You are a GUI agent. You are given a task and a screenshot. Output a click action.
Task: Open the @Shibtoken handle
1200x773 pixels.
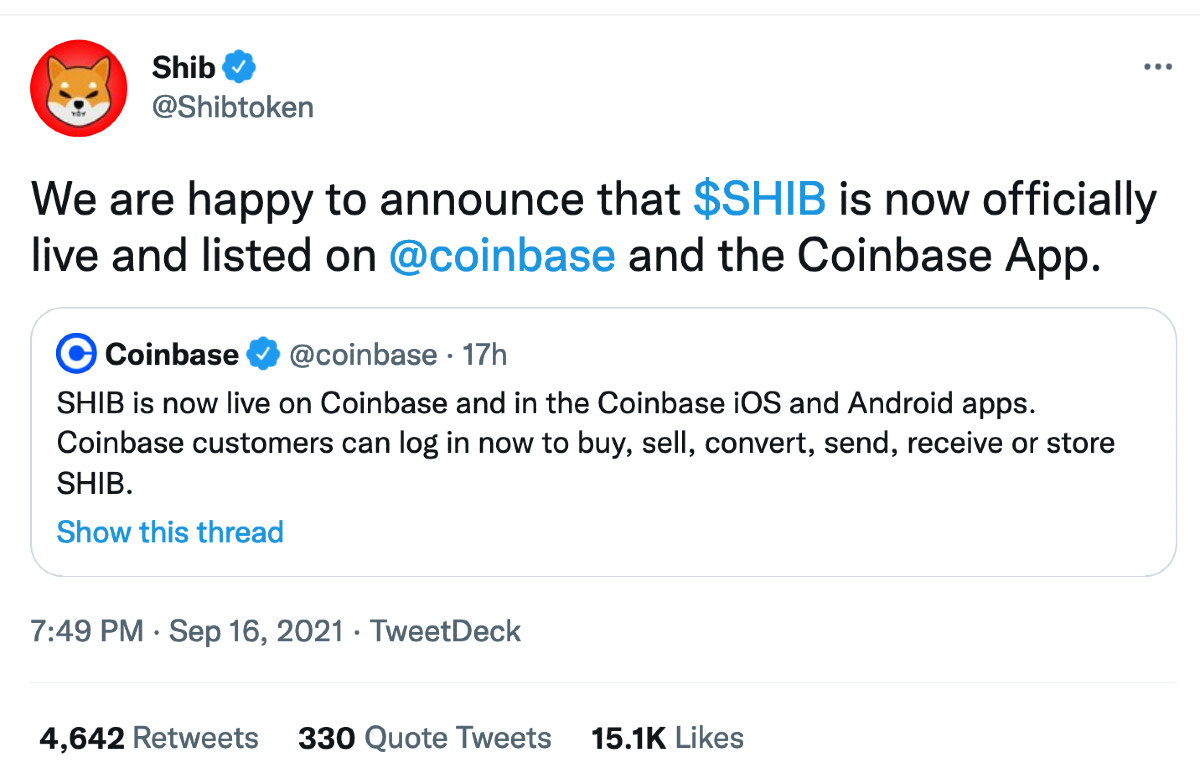click(x=232, y=107)
